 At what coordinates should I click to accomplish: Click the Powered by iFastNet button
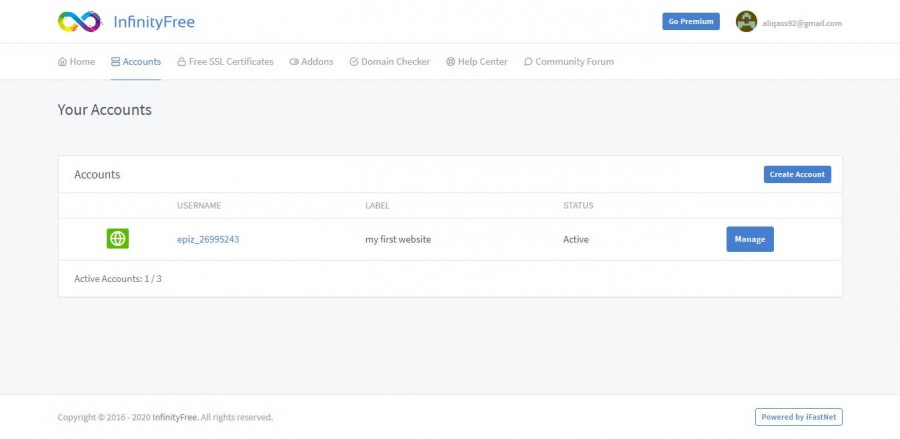798,417
